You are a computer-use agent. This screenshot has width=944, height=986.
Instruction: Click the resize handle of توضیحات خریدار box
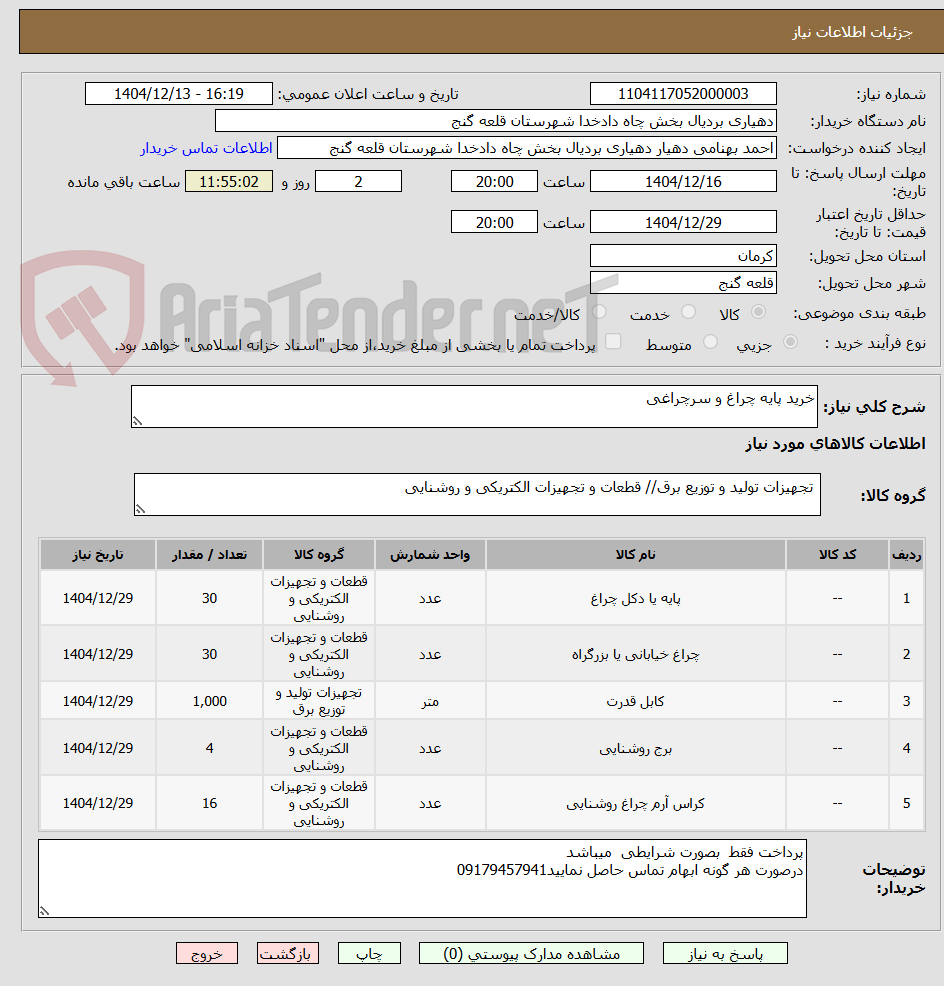44,911
